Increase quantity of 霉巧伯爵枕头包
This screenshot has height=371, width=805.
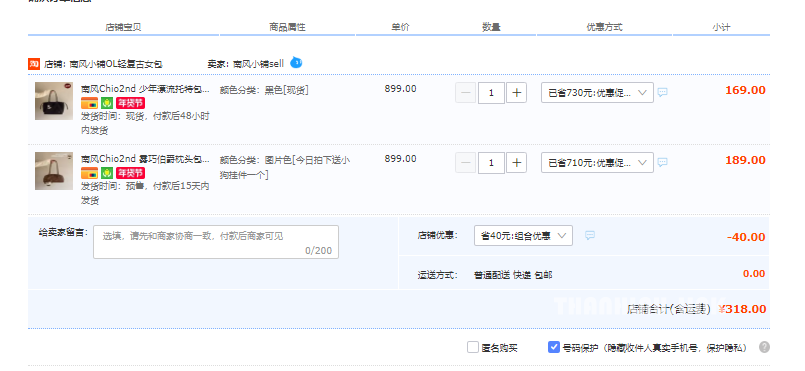516,163
